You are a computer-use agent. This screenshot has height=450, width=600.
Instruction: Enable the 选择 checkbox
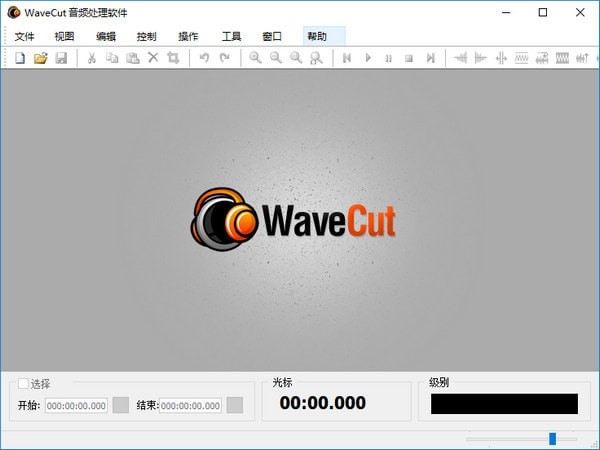[x=23, y=383]
